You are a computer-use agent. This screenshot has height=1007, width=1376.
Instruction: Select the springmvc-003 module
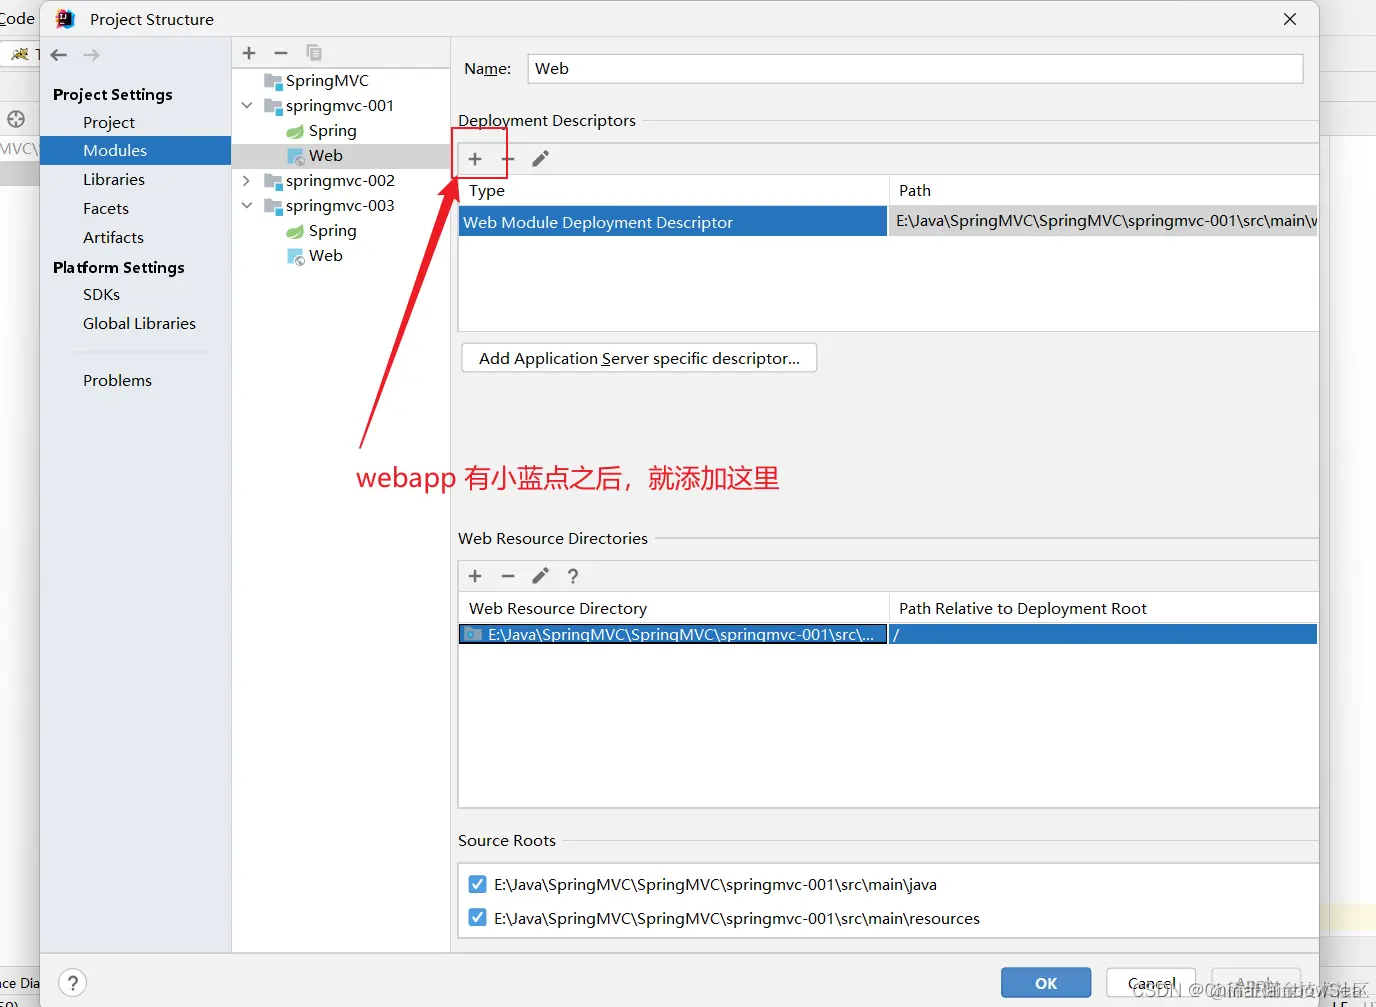point(329,206)
